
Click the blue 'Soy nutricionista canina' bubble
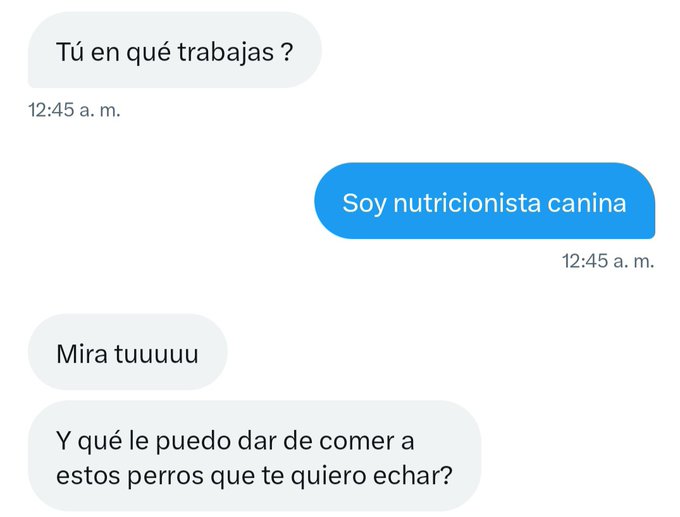tap(484, 201)
